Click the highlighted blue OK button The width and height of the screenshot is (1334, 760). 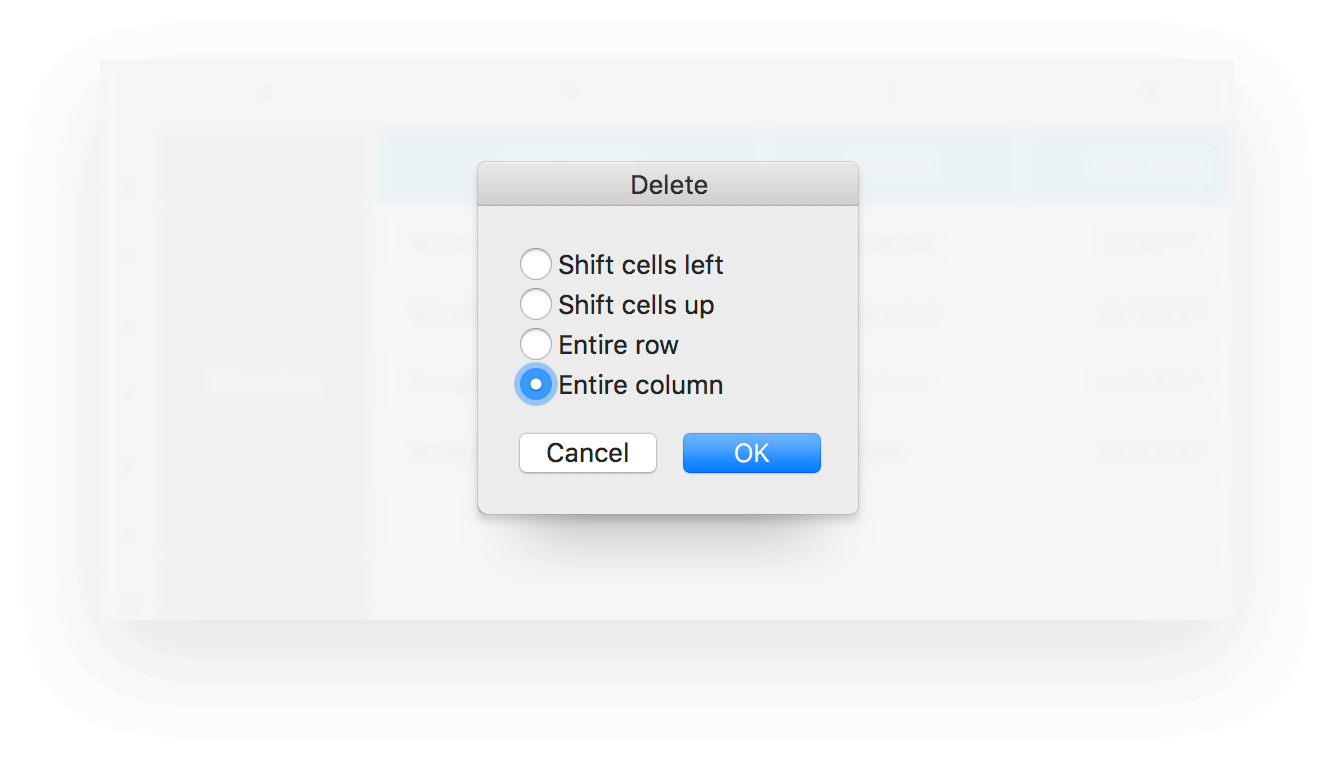tap(751, 452)
